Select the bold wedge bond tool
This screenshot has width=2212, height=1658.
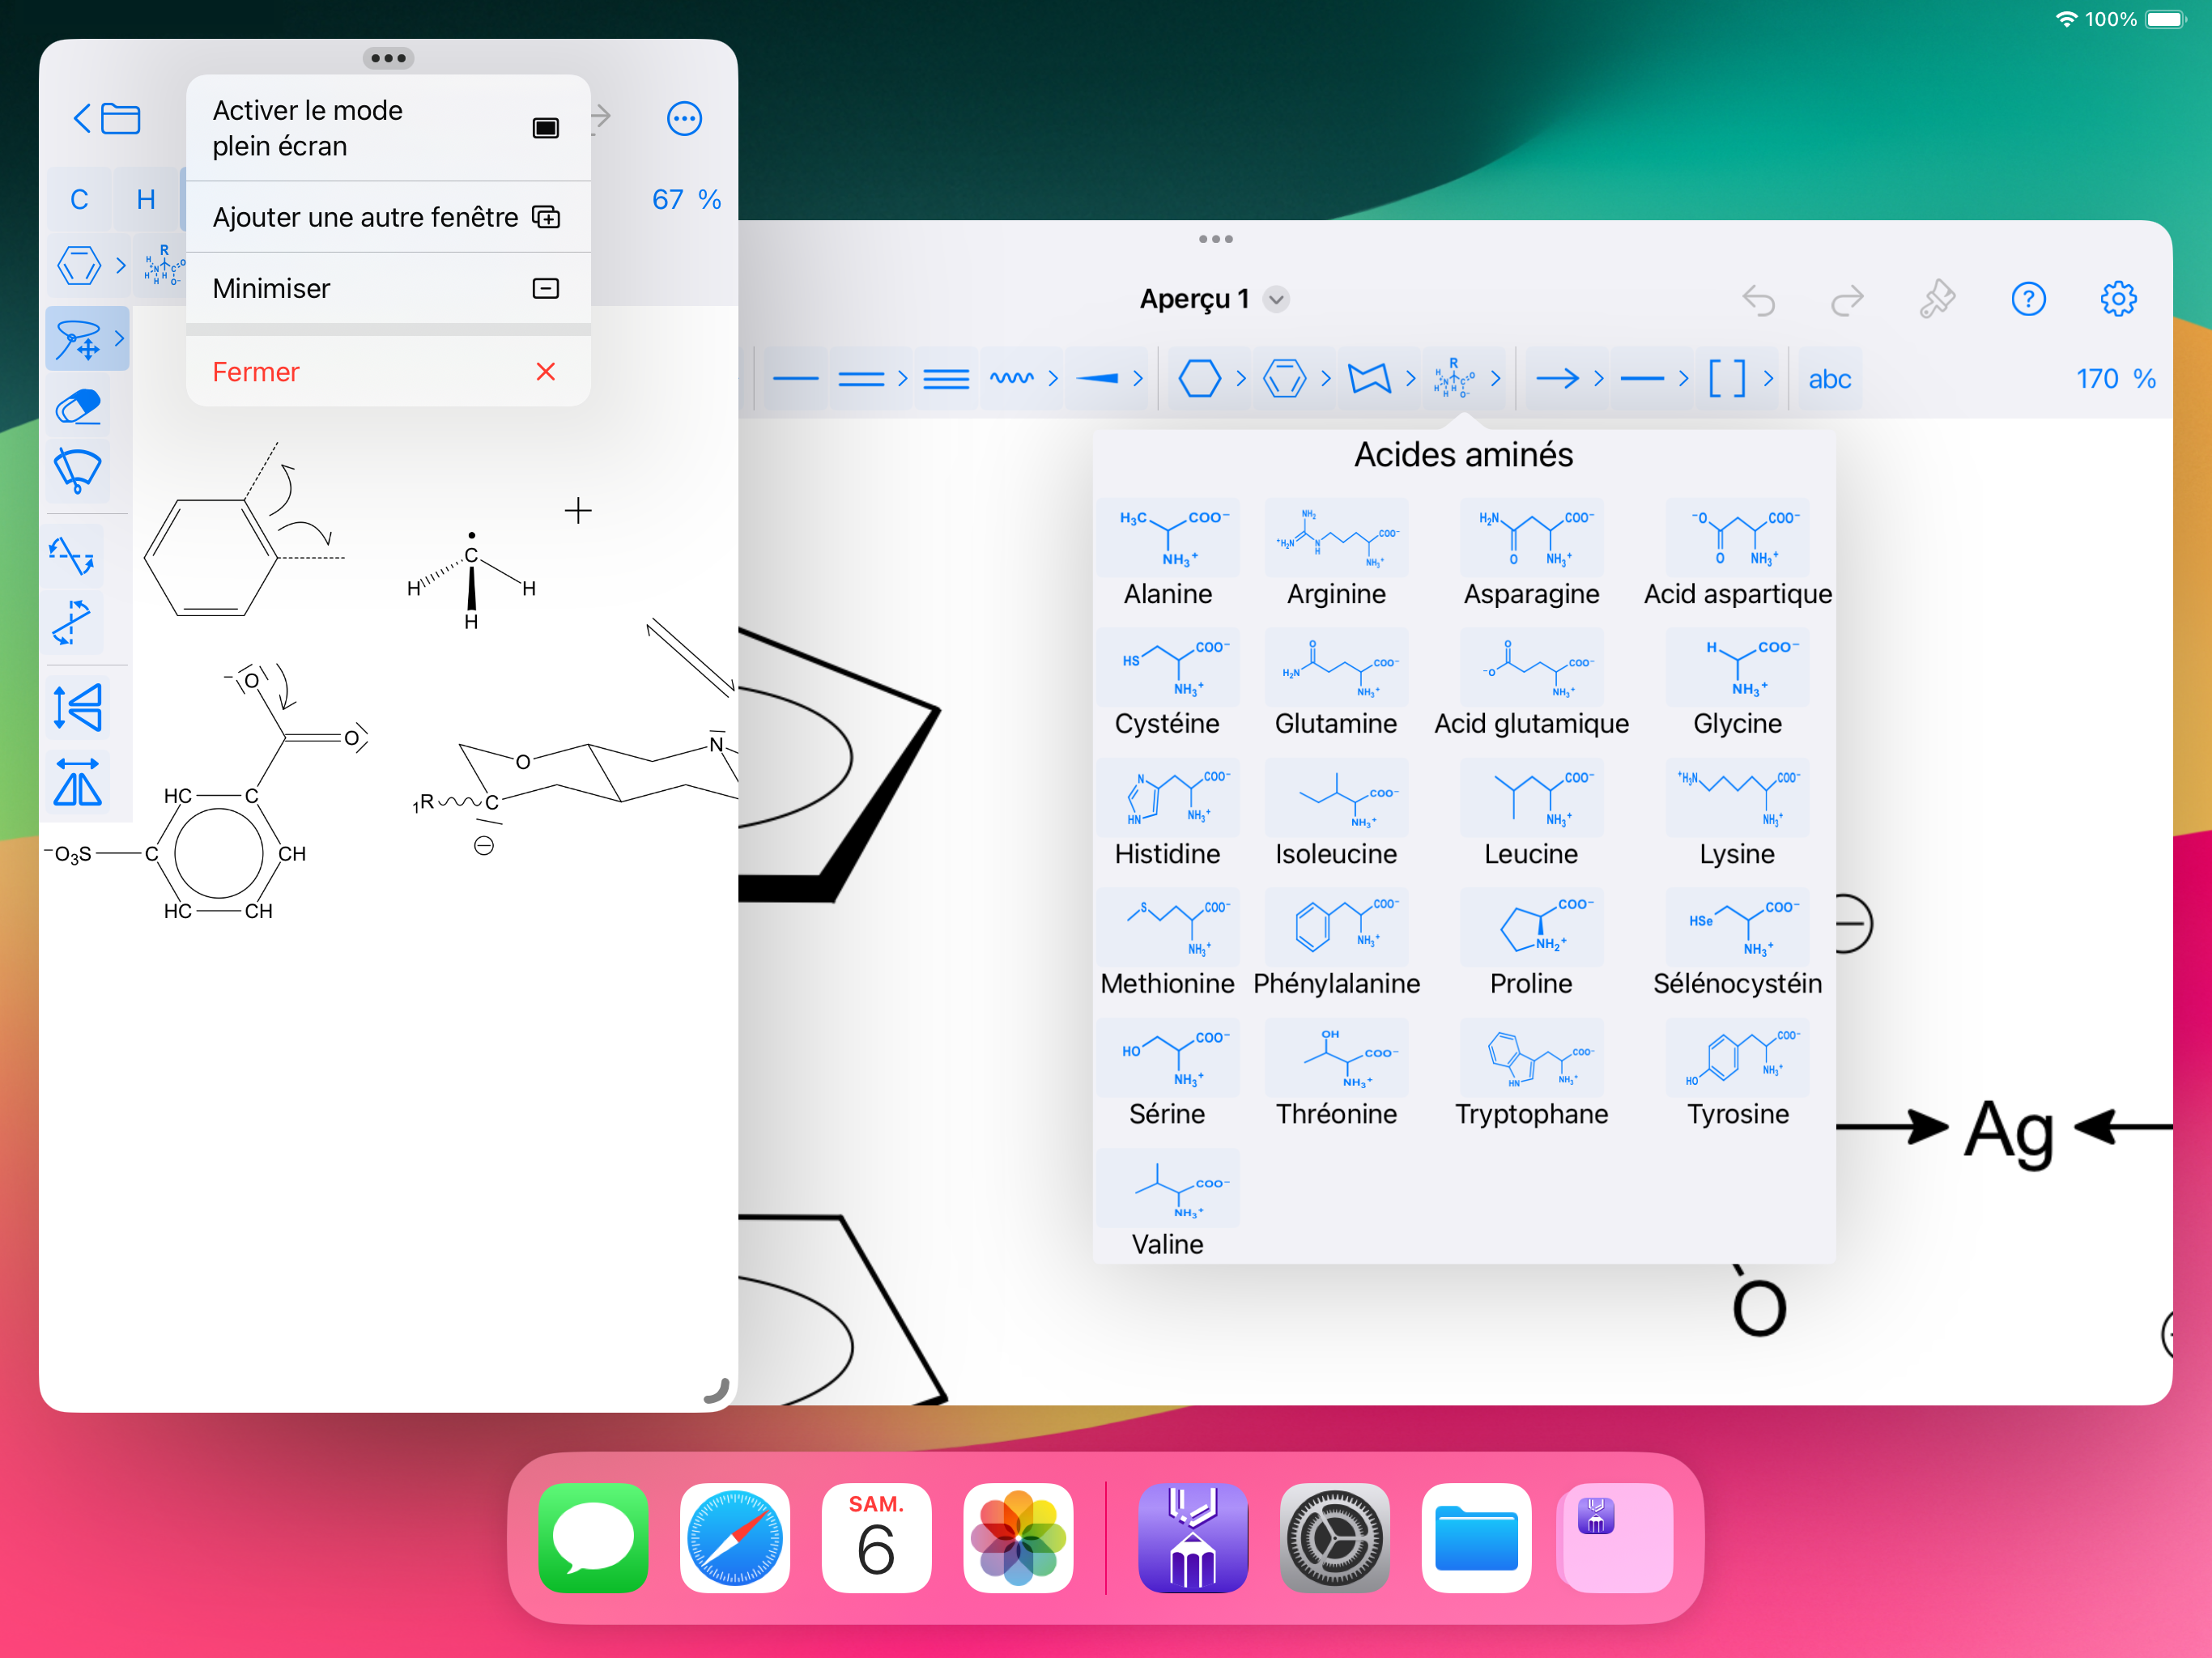tap(1097, 379)
